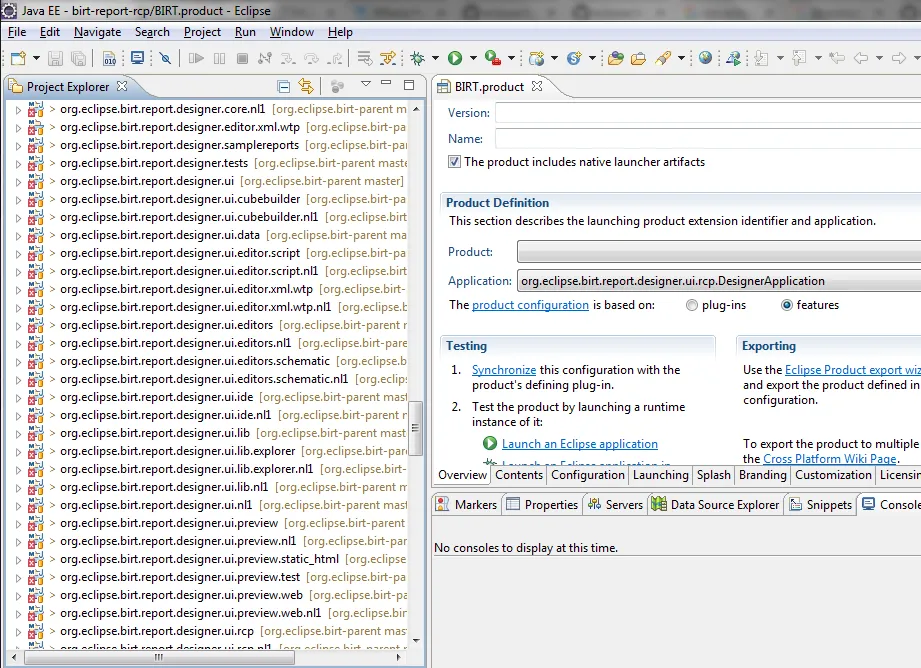The image size is (921, 668).
Task: Open the Search flashlight dropdown arrow
Action: click(x=681, y=58)
